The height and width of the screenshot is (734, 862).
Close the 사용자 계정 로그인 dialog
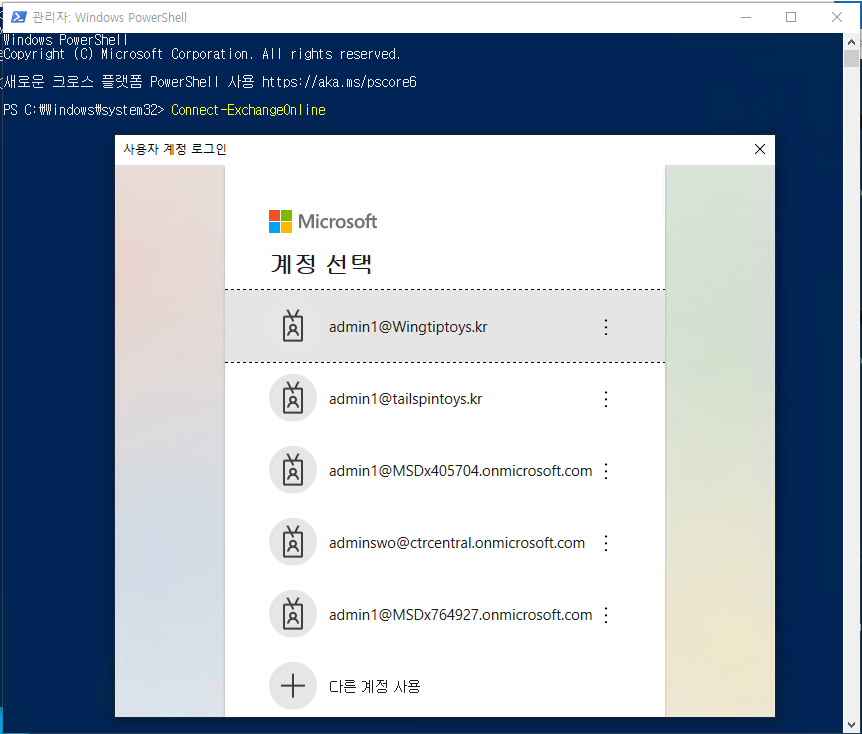tap(760, 149)
